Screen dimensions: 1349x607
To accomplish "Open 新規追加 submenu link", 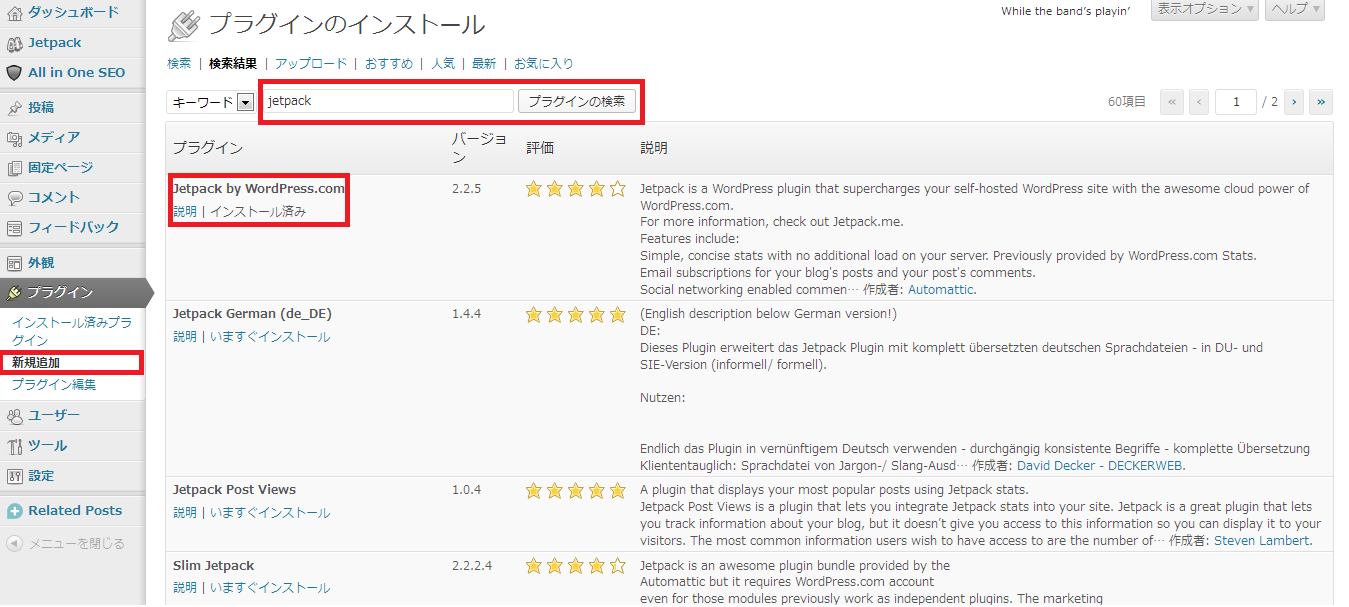I will click(36, 362).
